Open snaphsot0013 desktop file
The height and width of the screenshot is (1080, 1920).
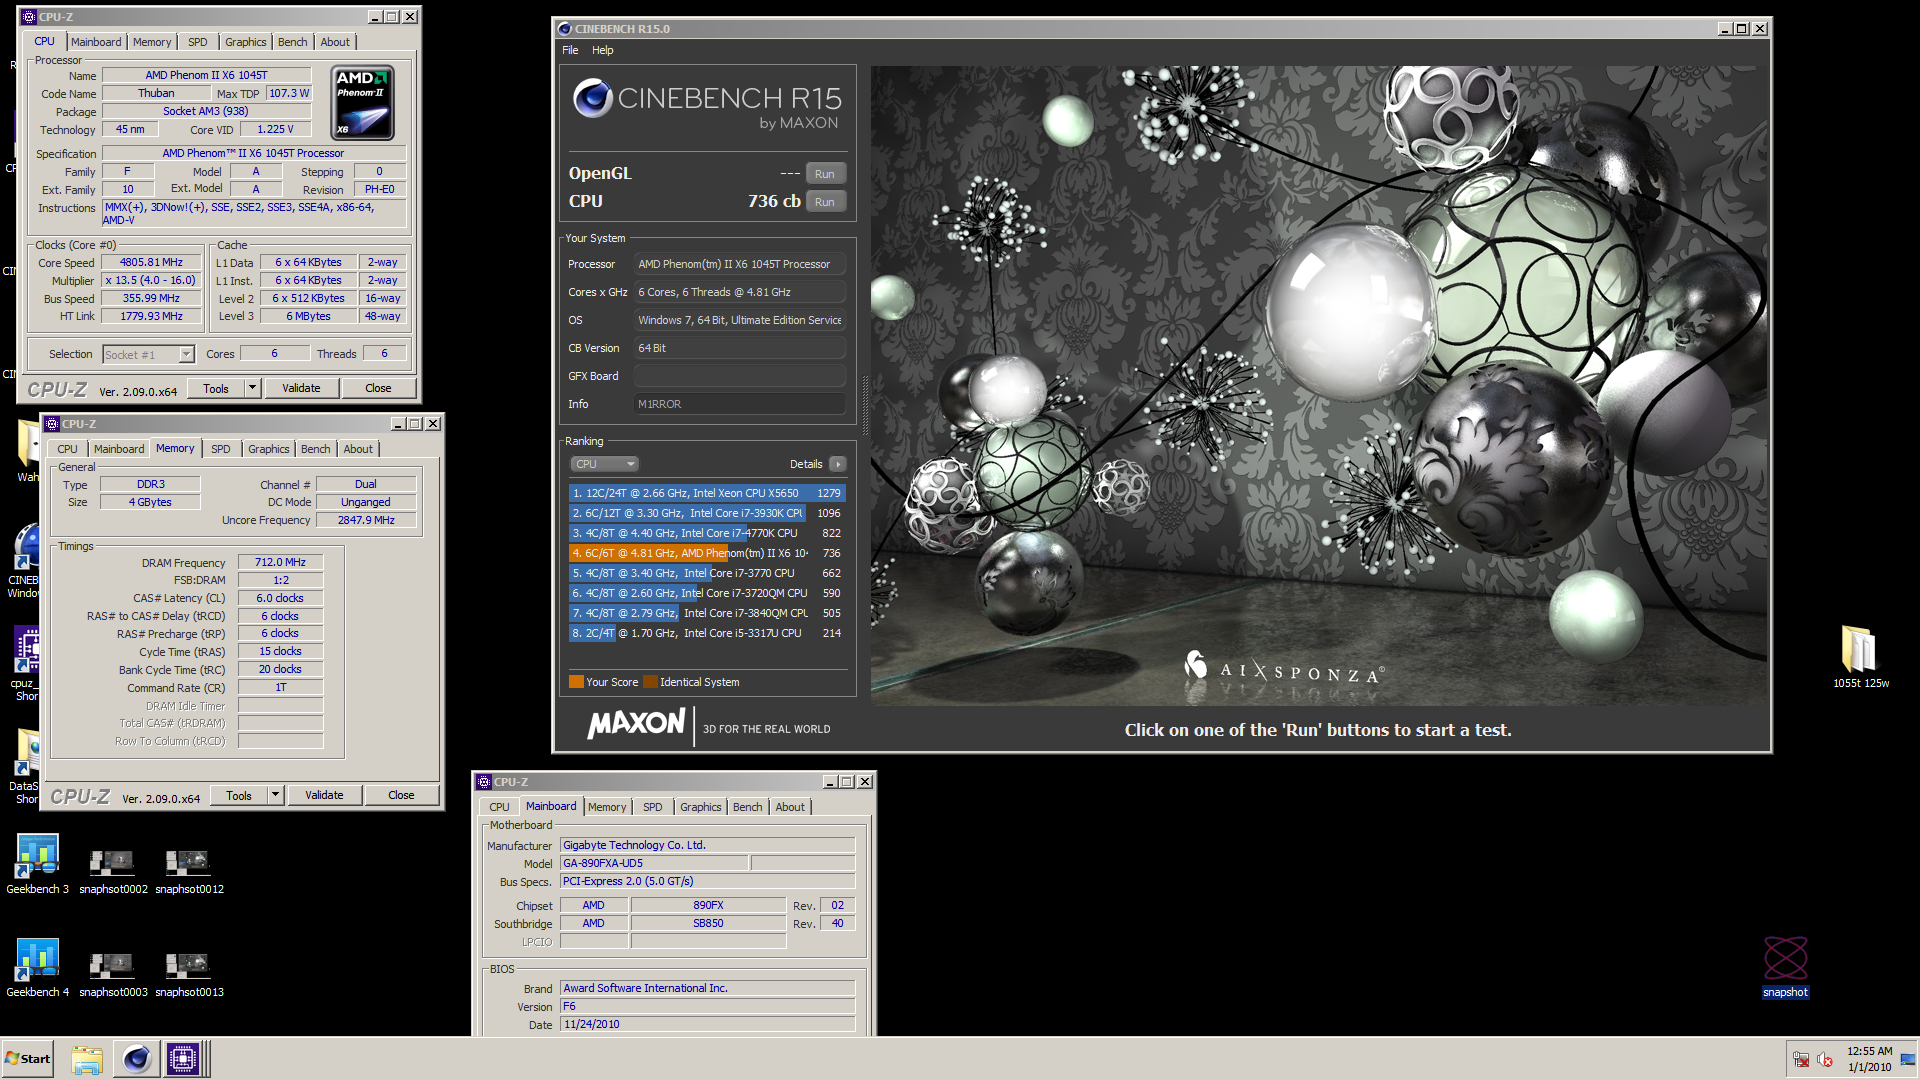[x=189, y=973]
